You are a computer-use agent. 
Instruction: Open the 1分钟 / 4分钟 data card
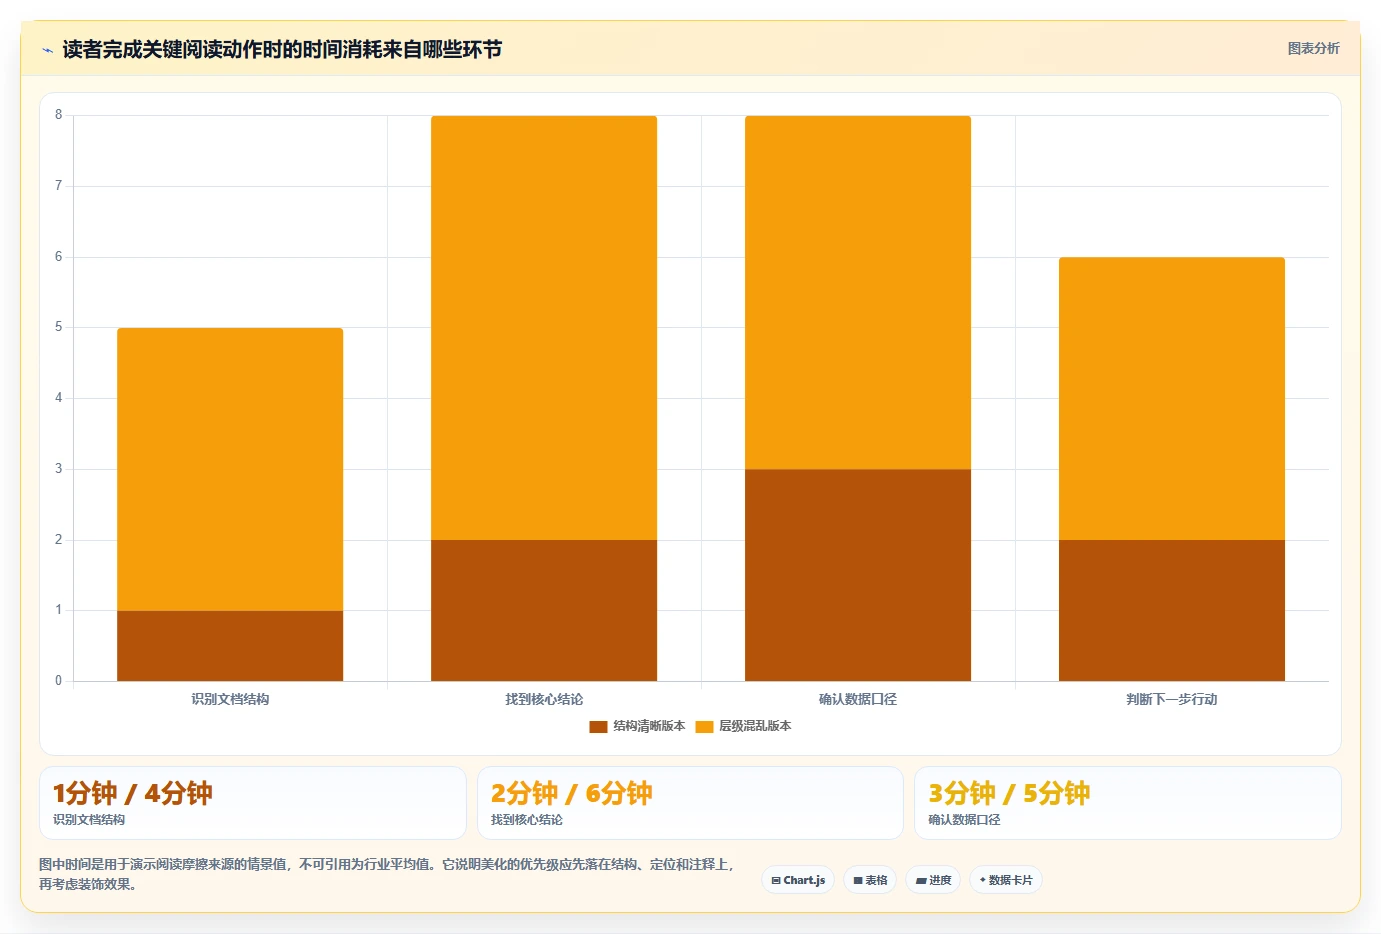click(253, 803)
